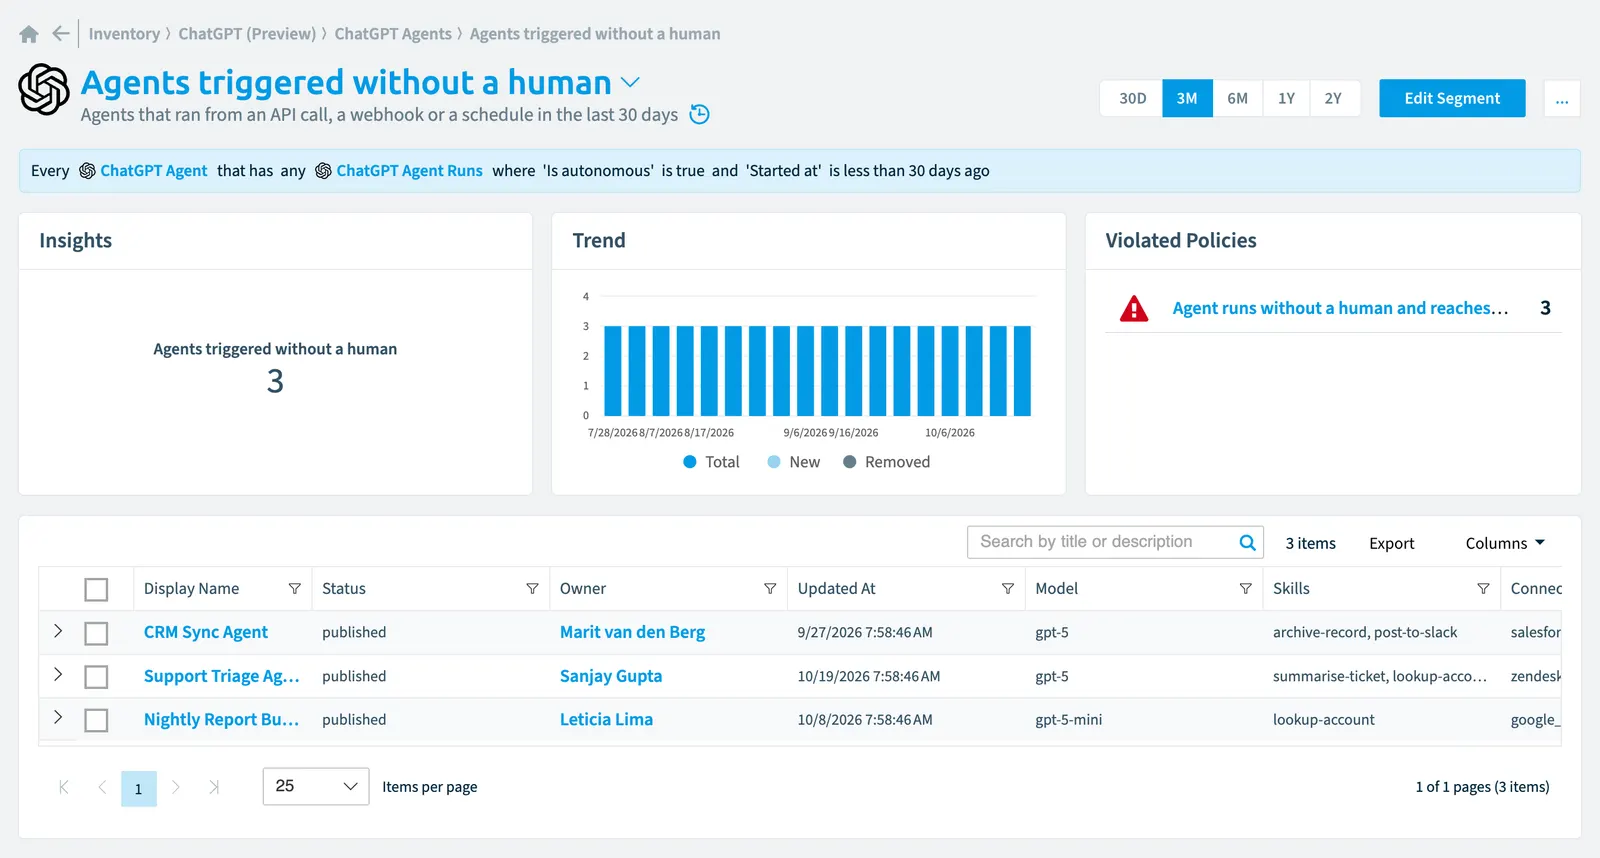Expand the Support Triage Agent row
This screenshot has width=1600, height=858.
coord(58,674)
